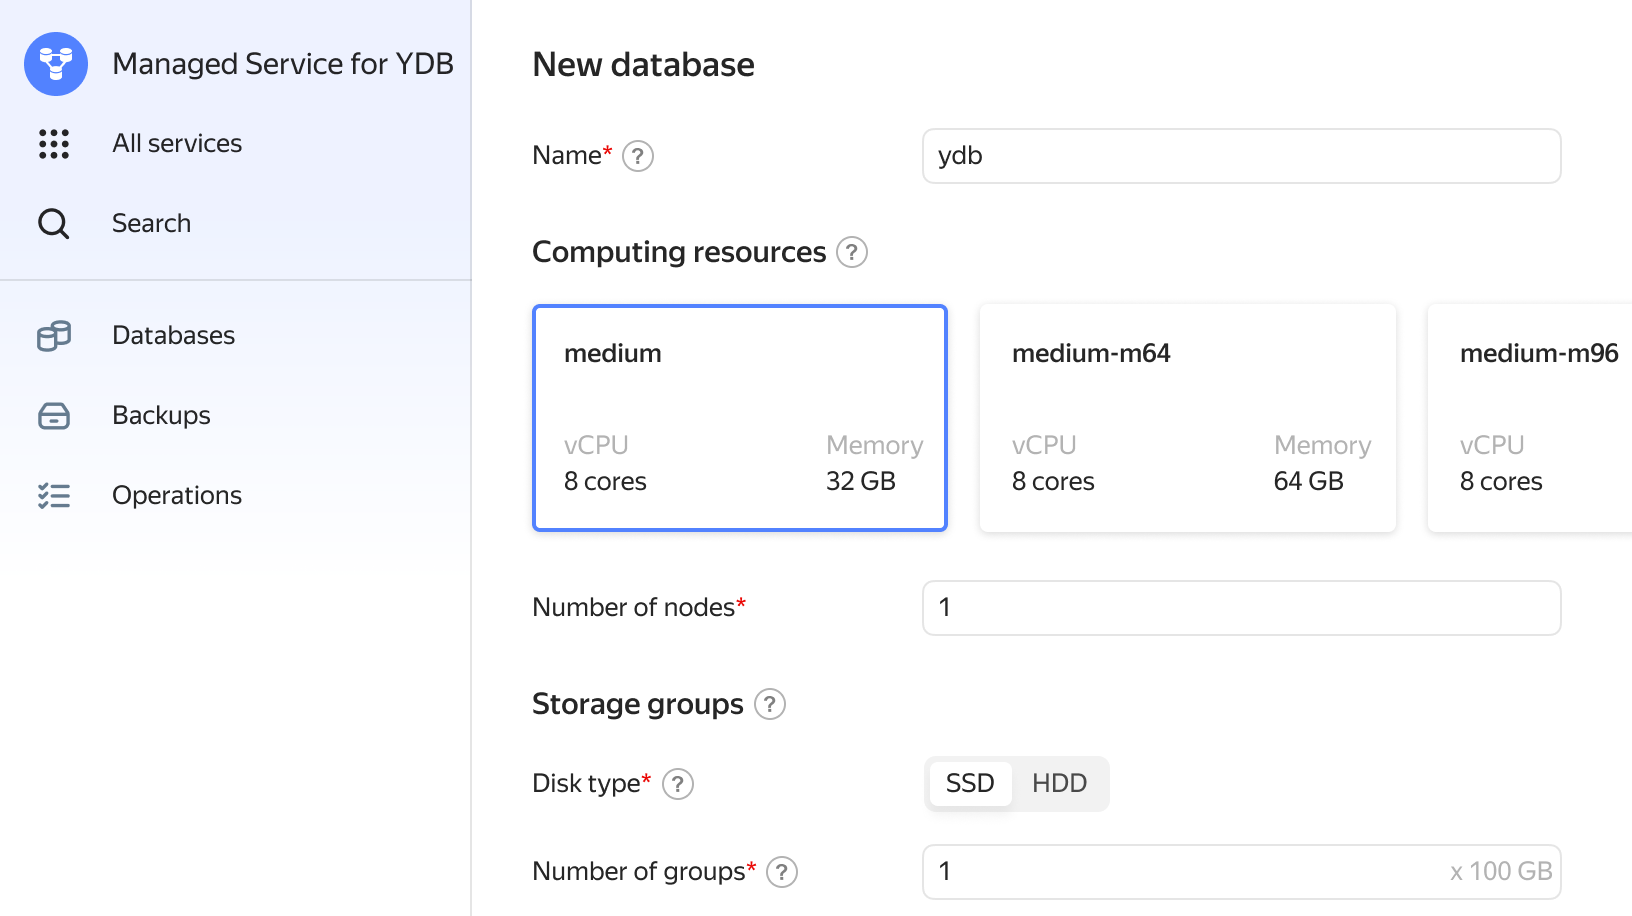Viewport: 1632px width, 916px height.
Task: Click the 64 GB memory value
Action: (1309, 481)
